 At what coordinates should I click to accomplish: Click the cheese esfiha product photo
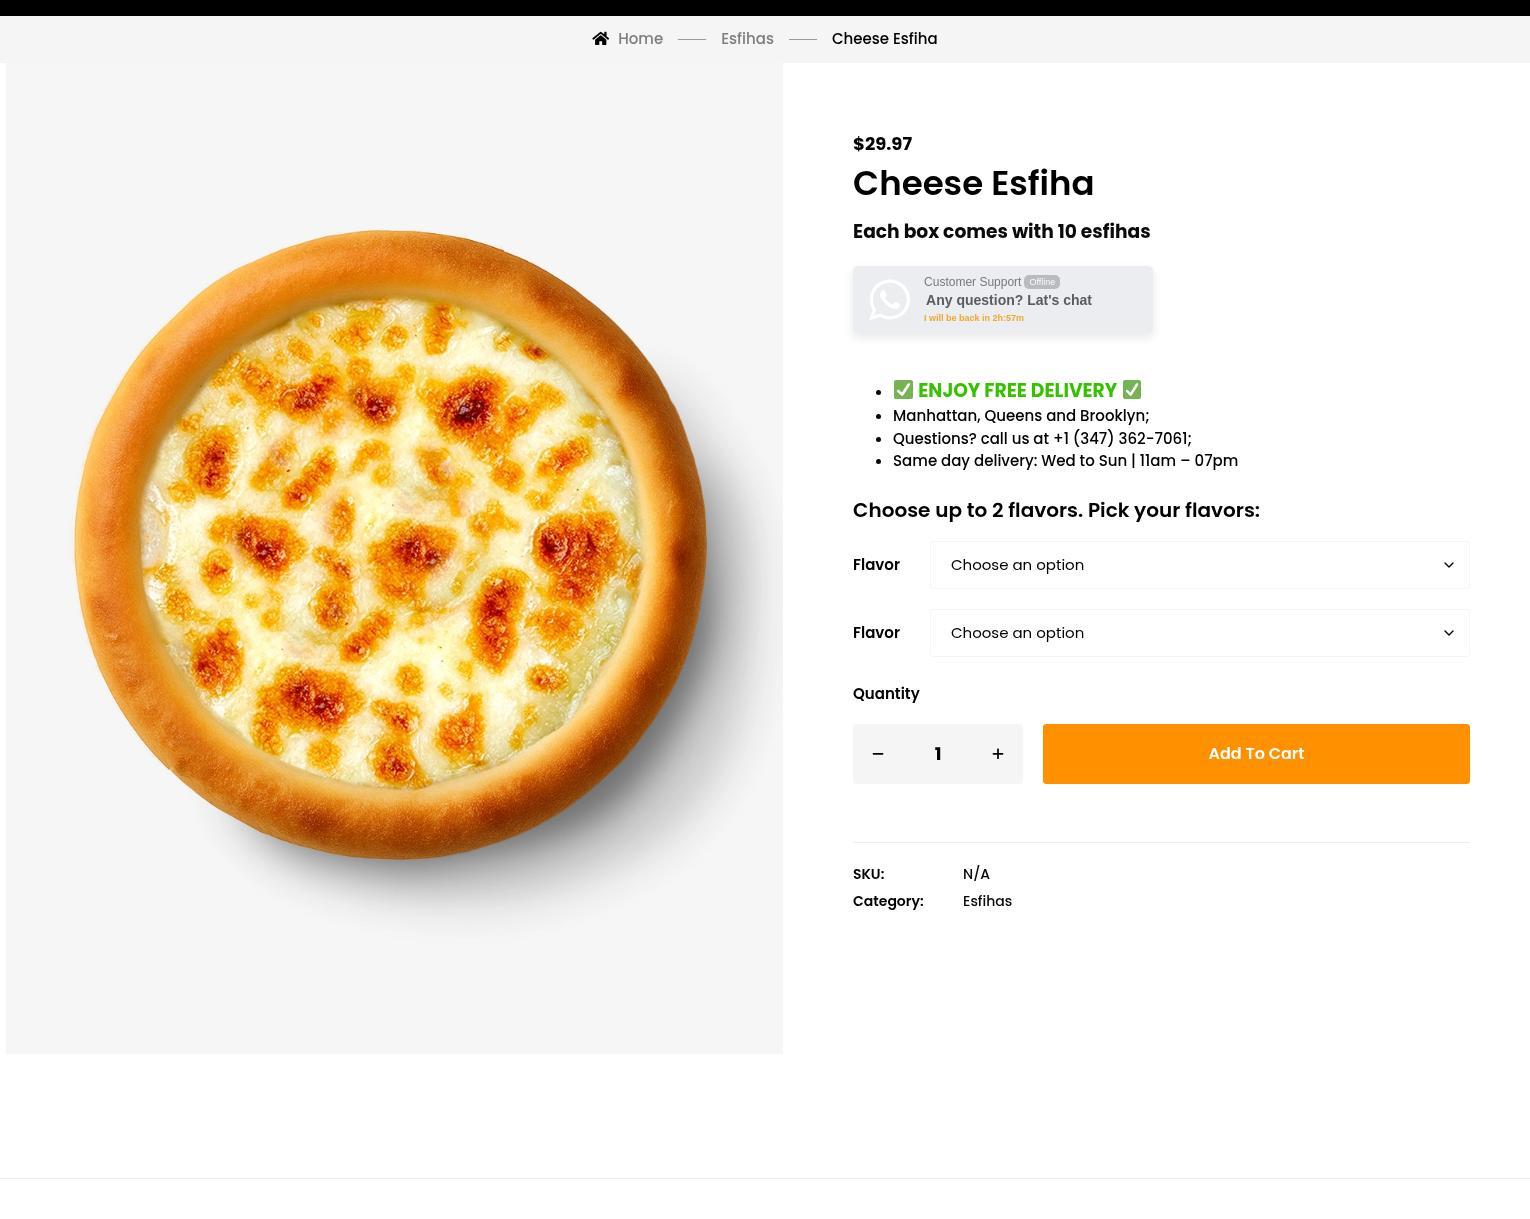tap(392, 545)
